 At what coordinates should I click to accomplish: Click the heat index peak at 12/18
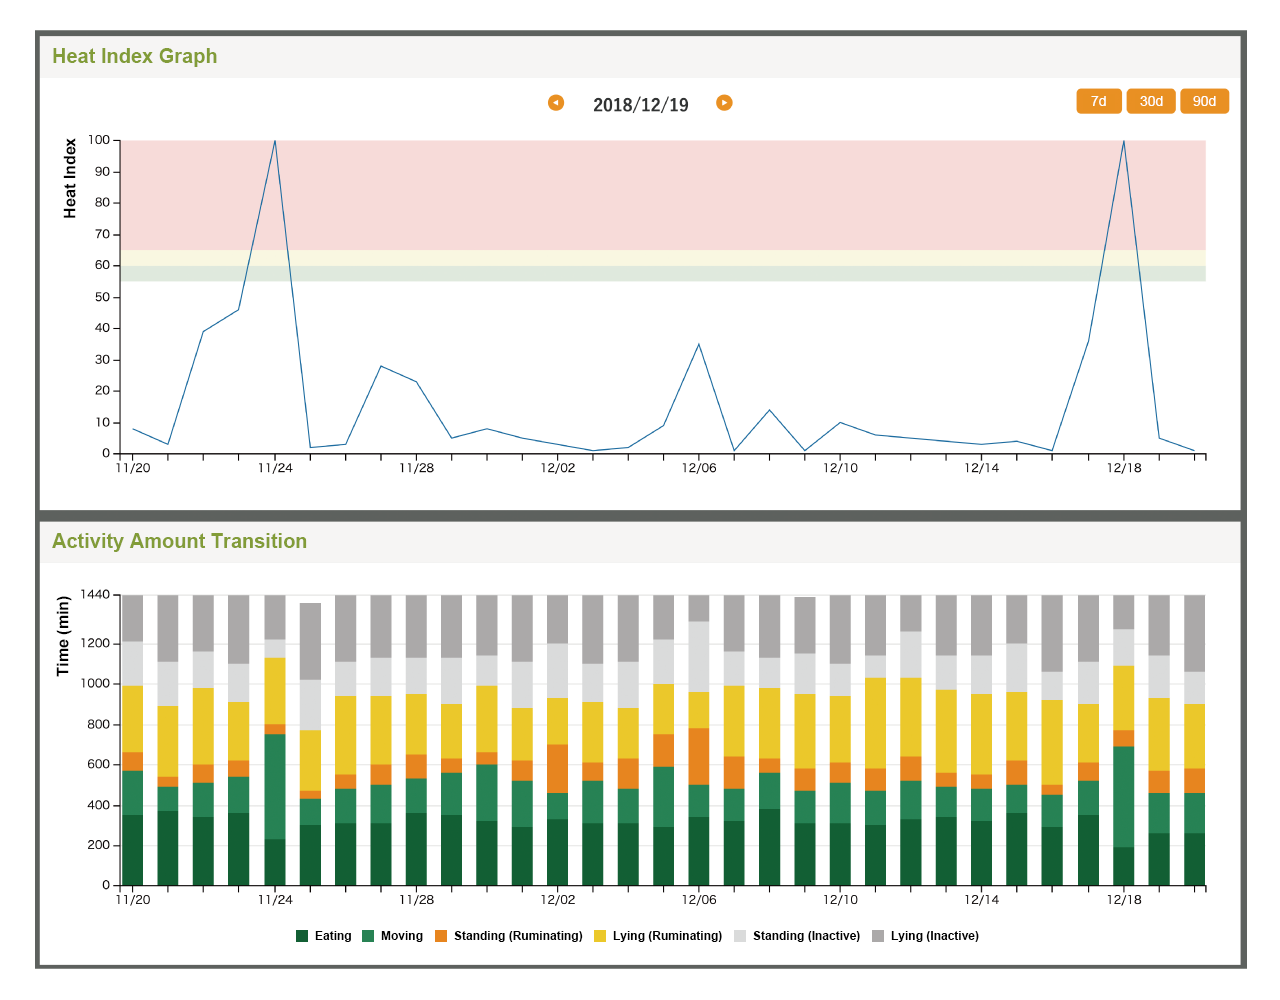coord(1123,142)
